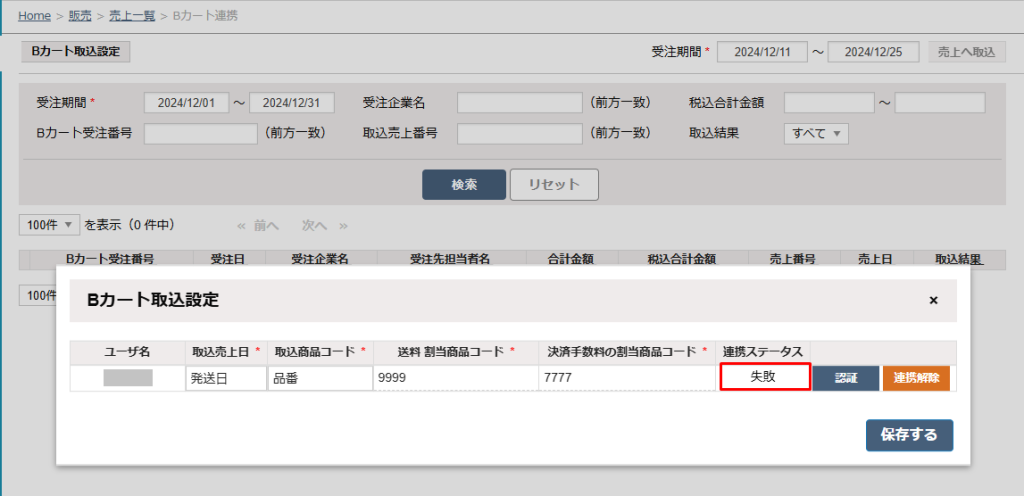Edit 送料 割当商品コード field 9999
This screenshot has height=496, width=1024.
(456, 379)
